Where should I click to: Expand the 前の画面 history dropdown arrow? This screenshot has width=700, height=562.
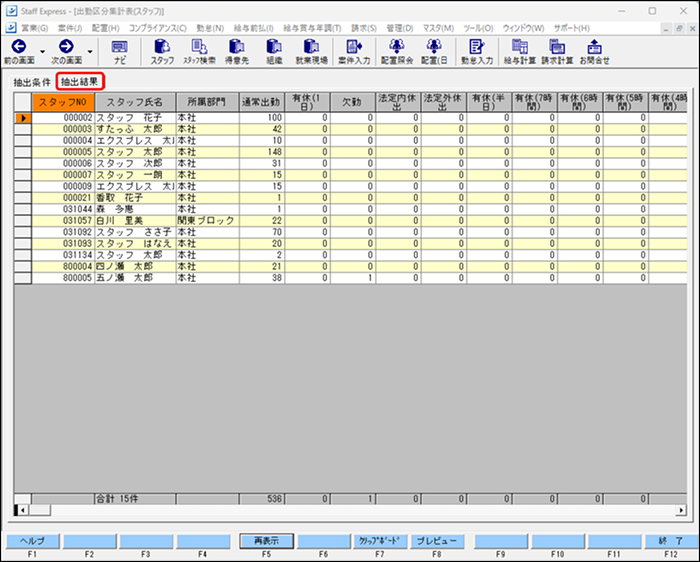[42, 52]
